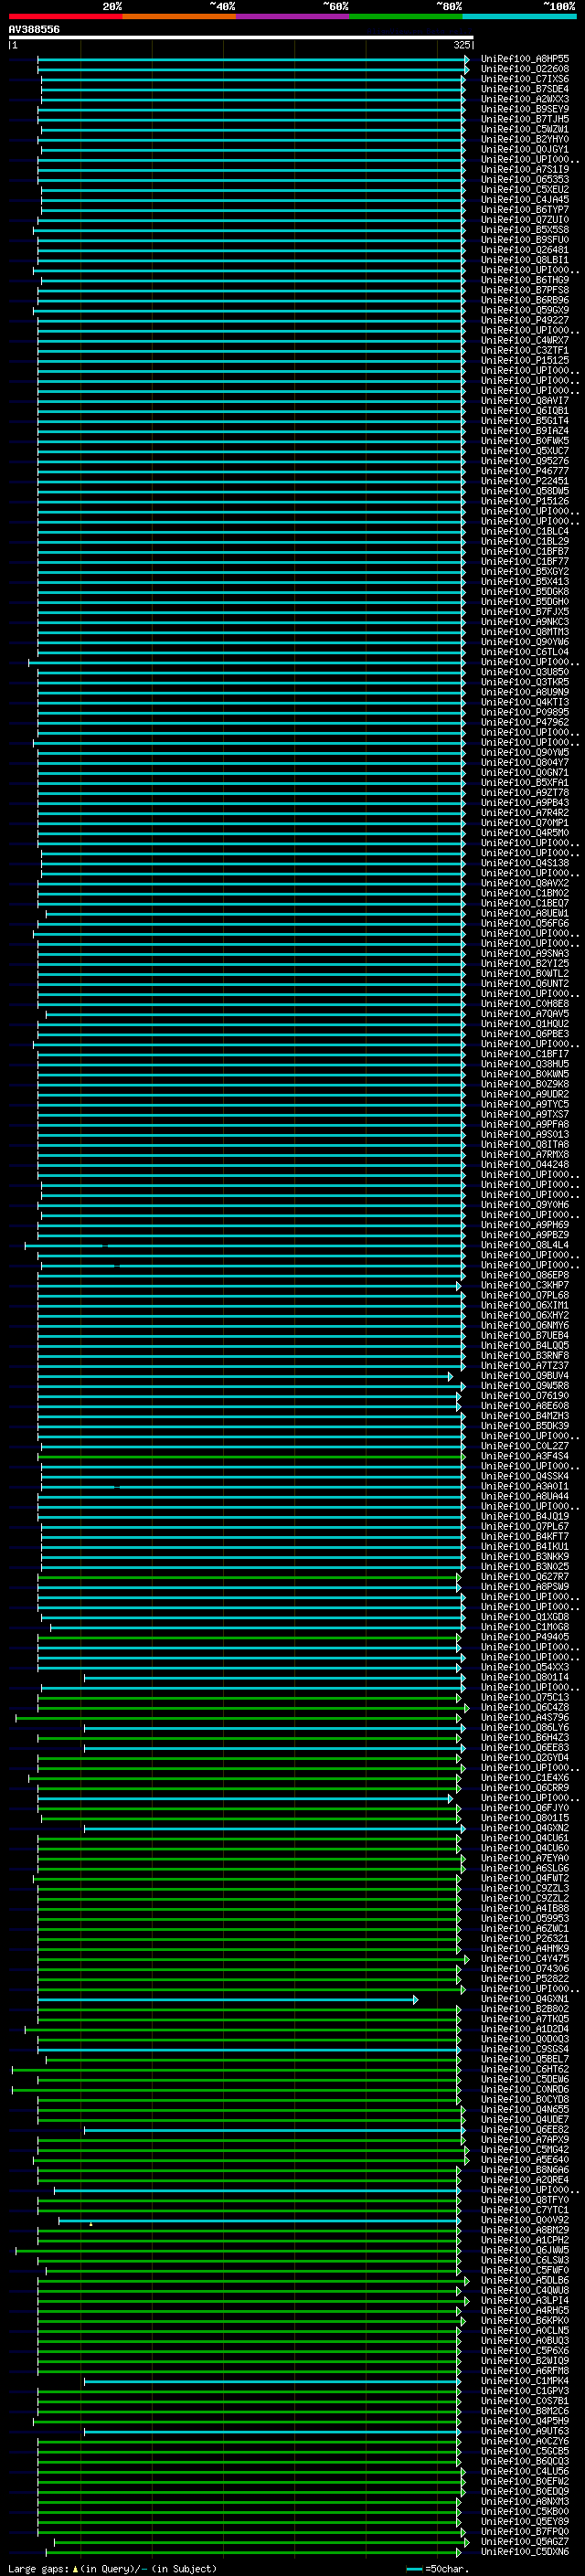The width and height of the screenshot is (585, 2576).
Task: Select the UniRef100_B6TYP7 label
Action: pyautogui.click(x=524, y=210)
